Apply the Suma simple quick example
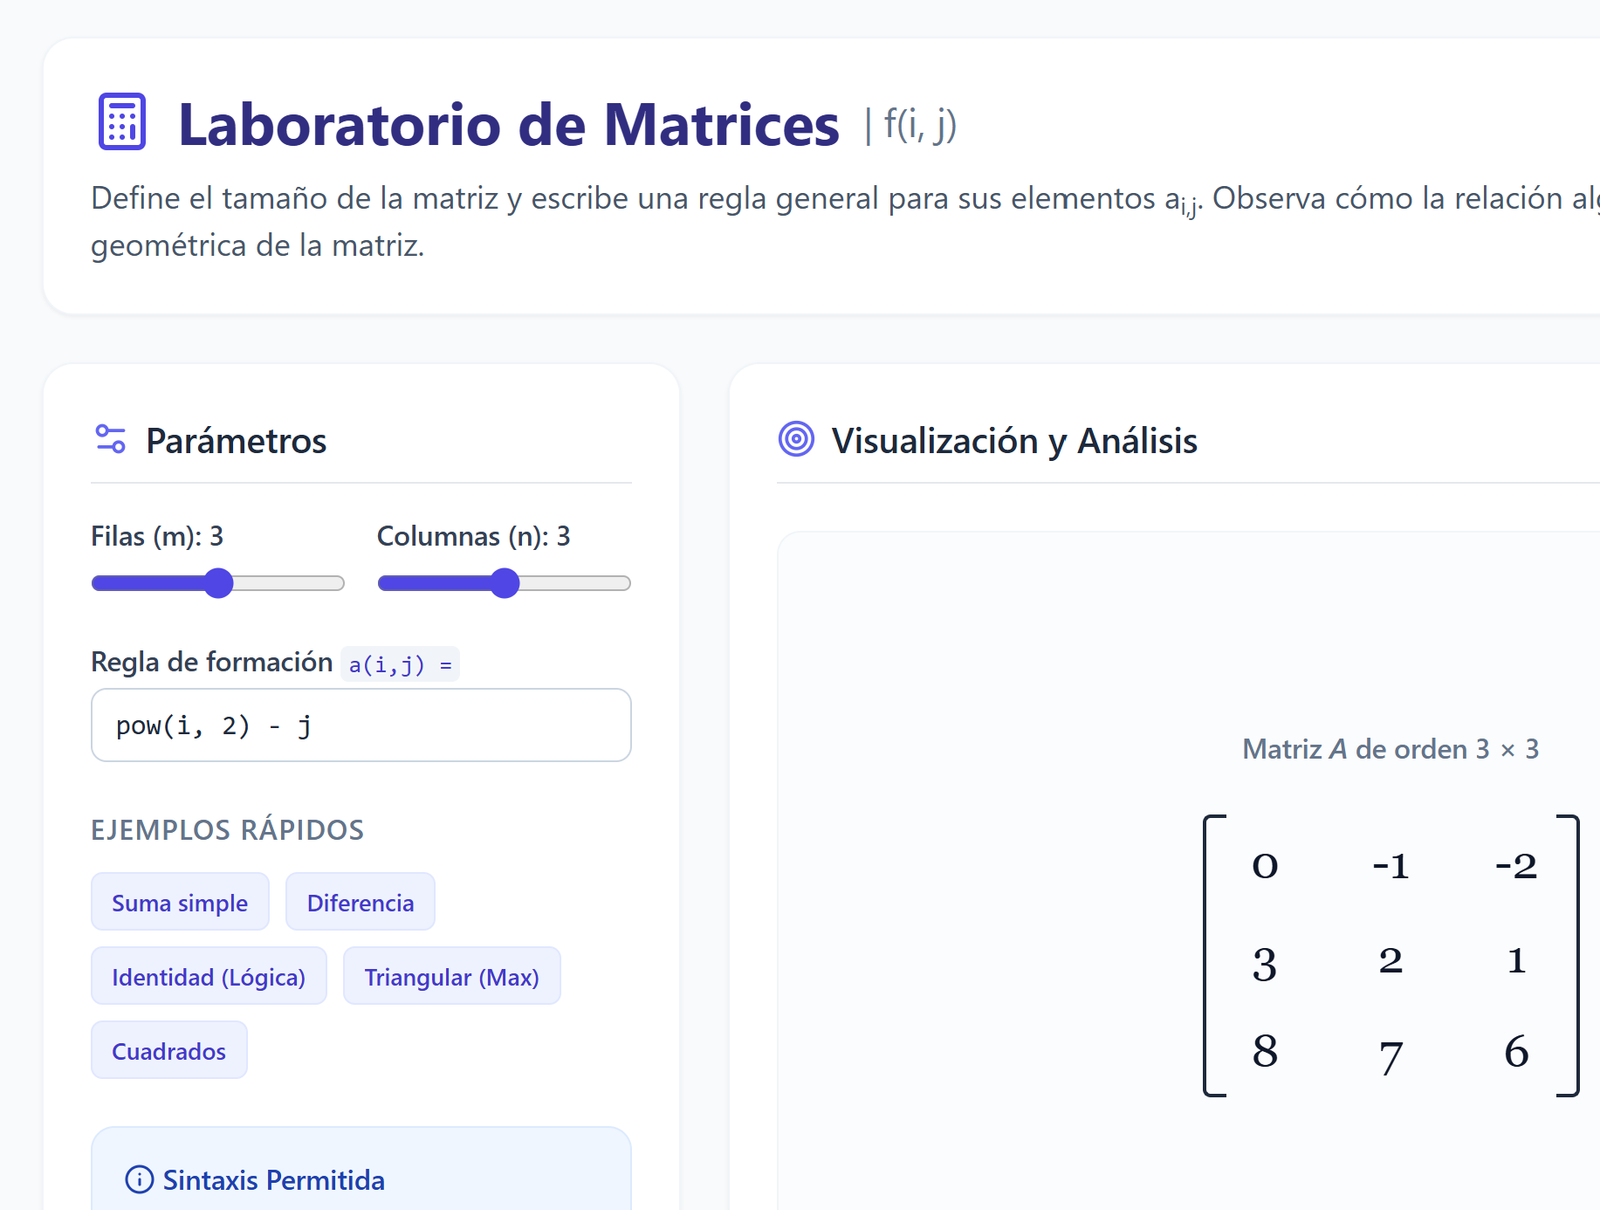Image resolution: width=1600 pixels, height=1210 pixels. (180, 902)
